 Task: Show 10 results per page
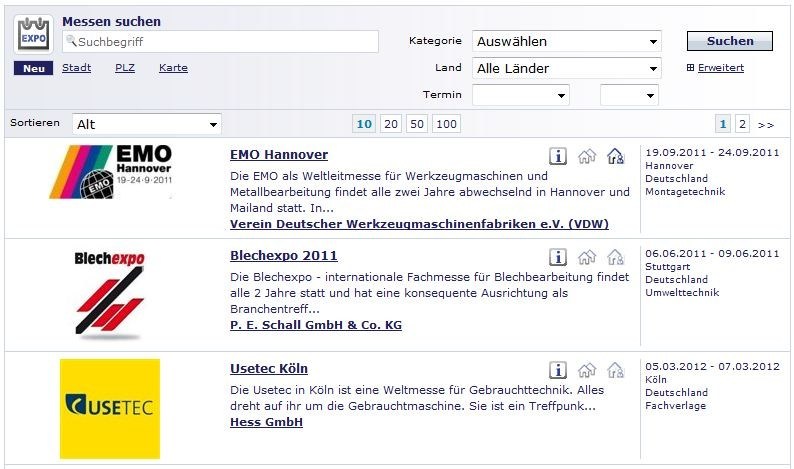(364, 124)
